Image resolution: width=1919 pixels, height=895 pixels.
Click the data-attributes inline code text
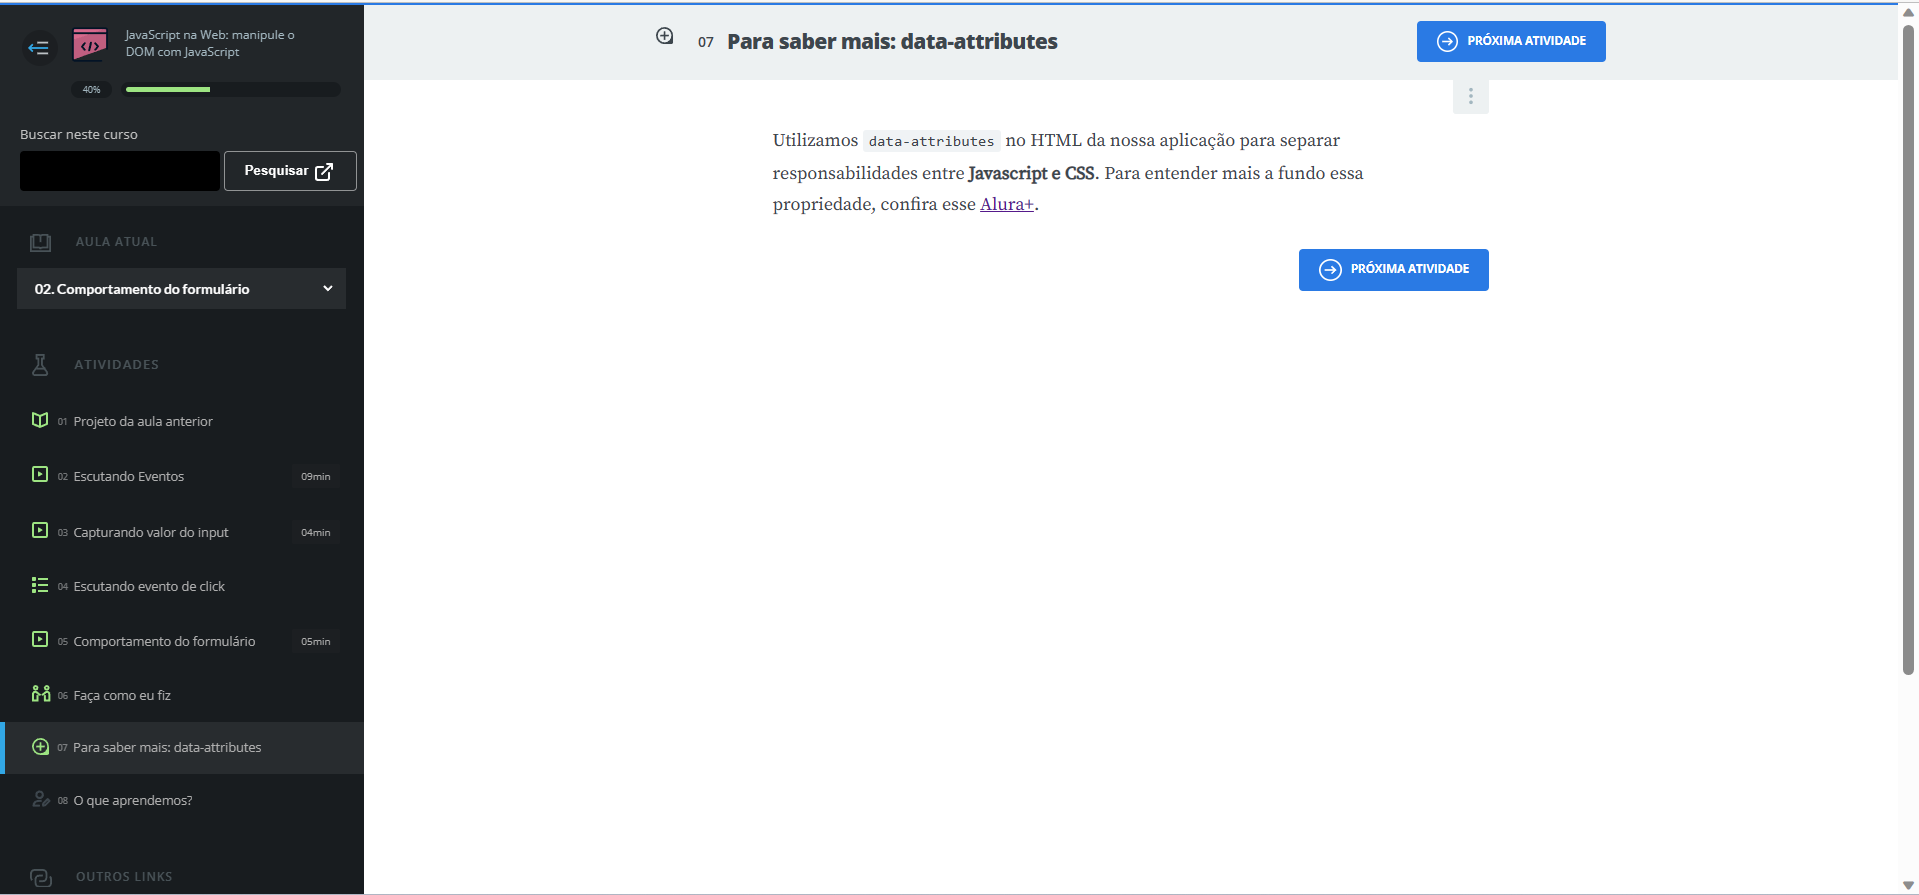(x=931, y=141)
